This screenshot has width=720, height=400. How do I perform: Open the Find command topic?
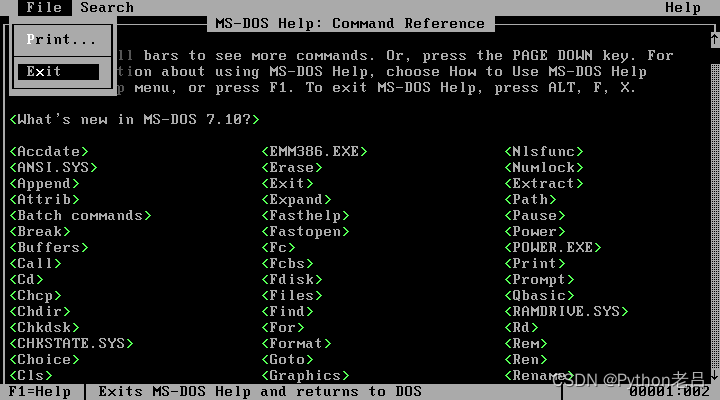point(287,312)
